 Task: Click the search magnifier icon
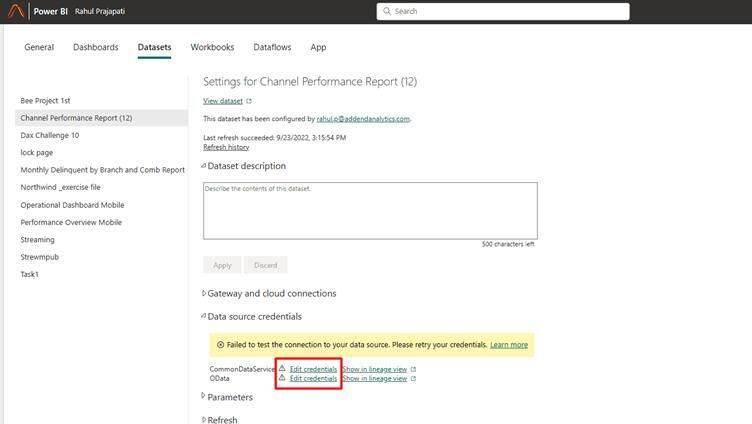coord(386,11)
